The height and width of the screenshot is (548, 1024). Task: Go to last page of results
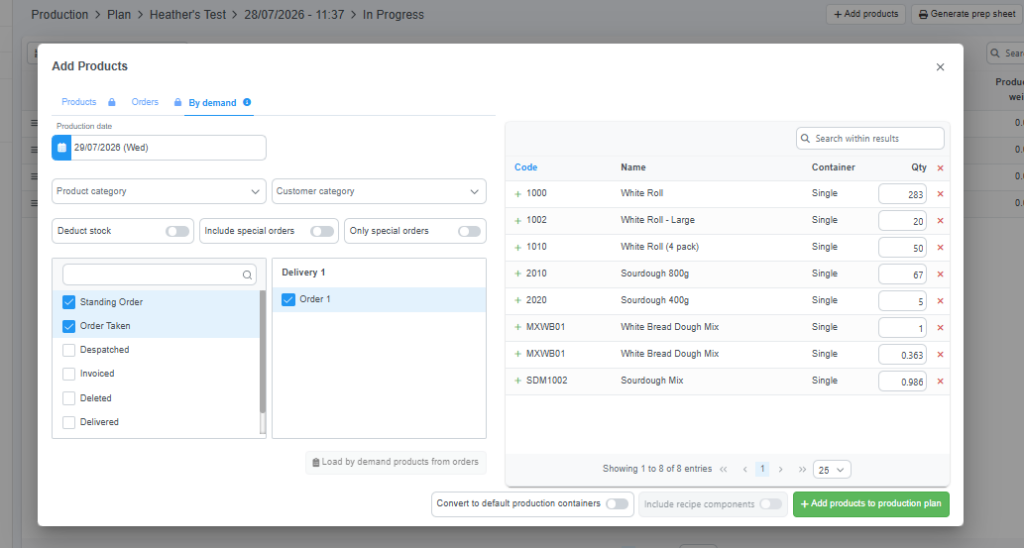(x=802, y=470)
